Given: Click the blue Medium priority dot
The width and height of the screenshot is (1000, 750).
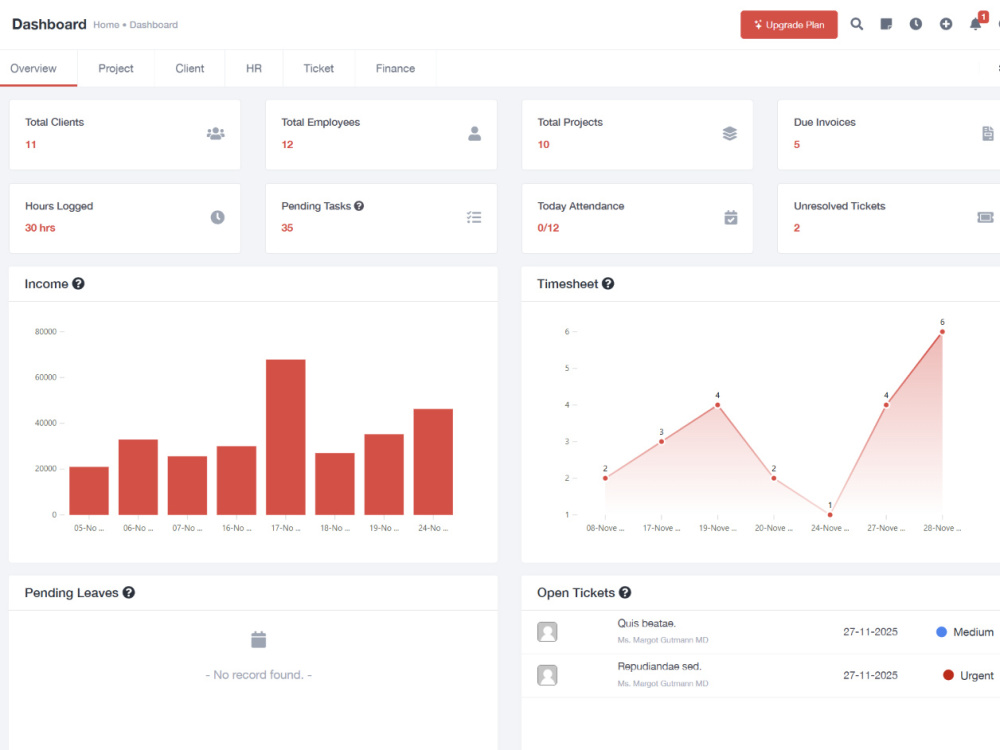Looking at the screenshot, I should 941,632.
